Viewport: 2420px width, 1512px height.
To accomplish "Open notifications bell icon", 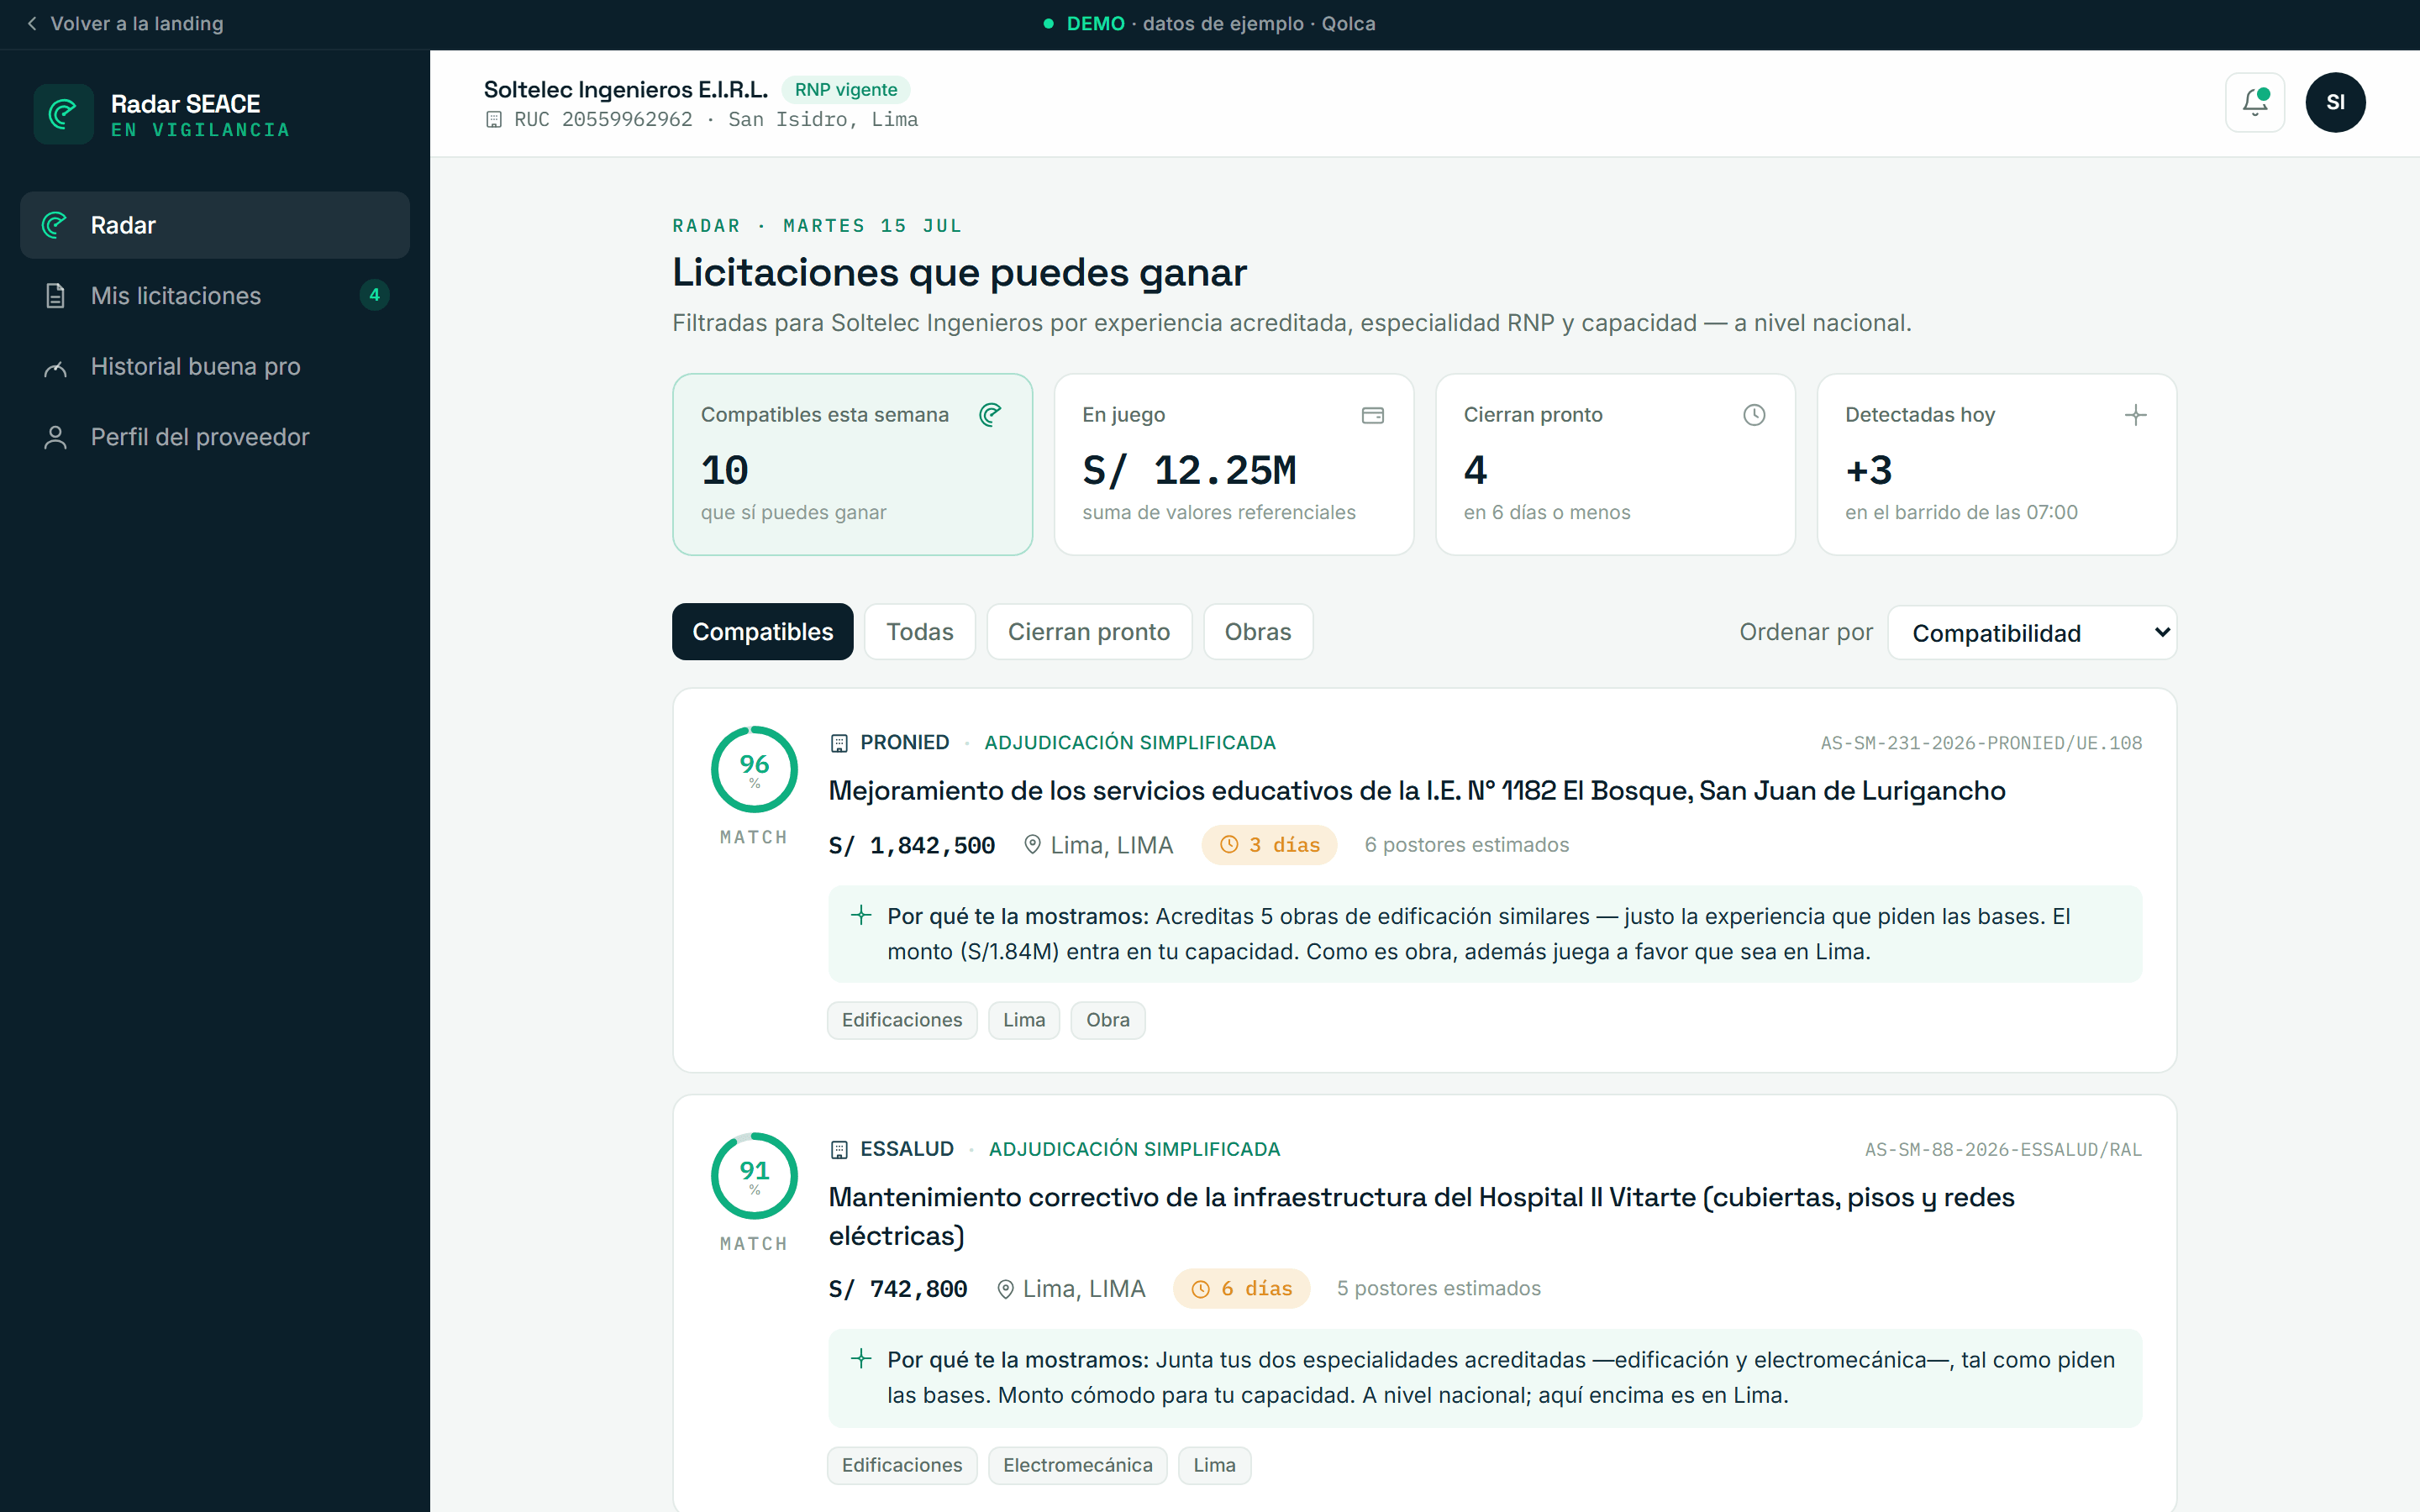I will (x=2254, y=102).
